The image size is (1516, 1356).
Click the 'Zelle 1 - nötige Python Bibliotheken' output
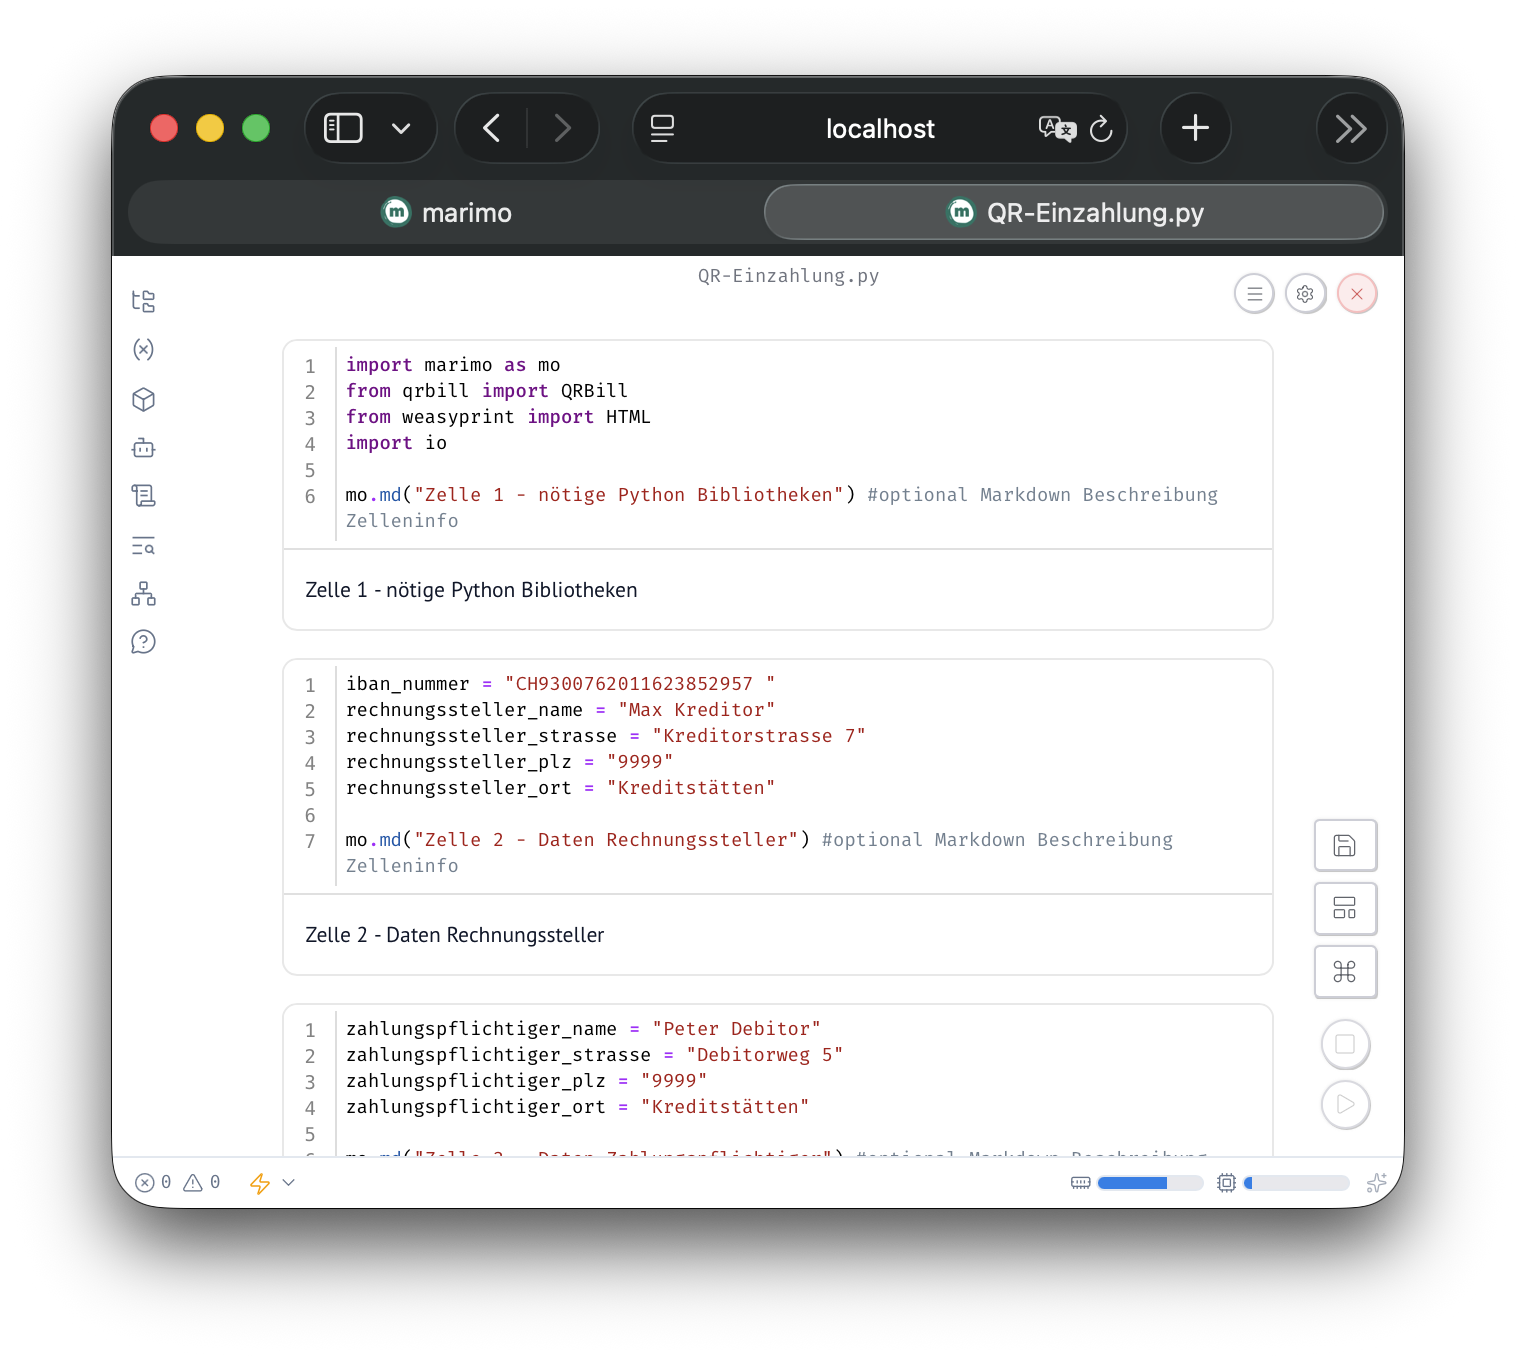(x=471, y=590)
